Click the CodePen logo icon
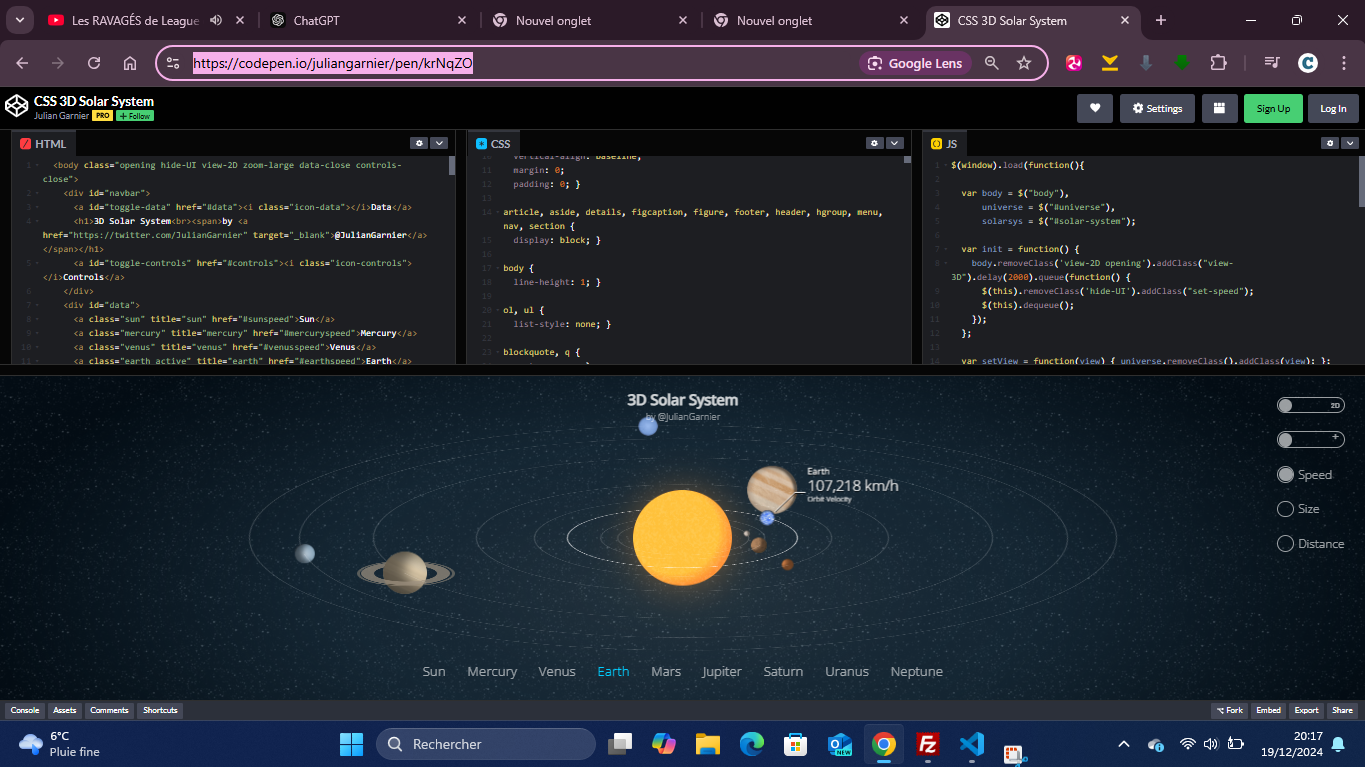 pyautogui.click(x=17, y=107)
